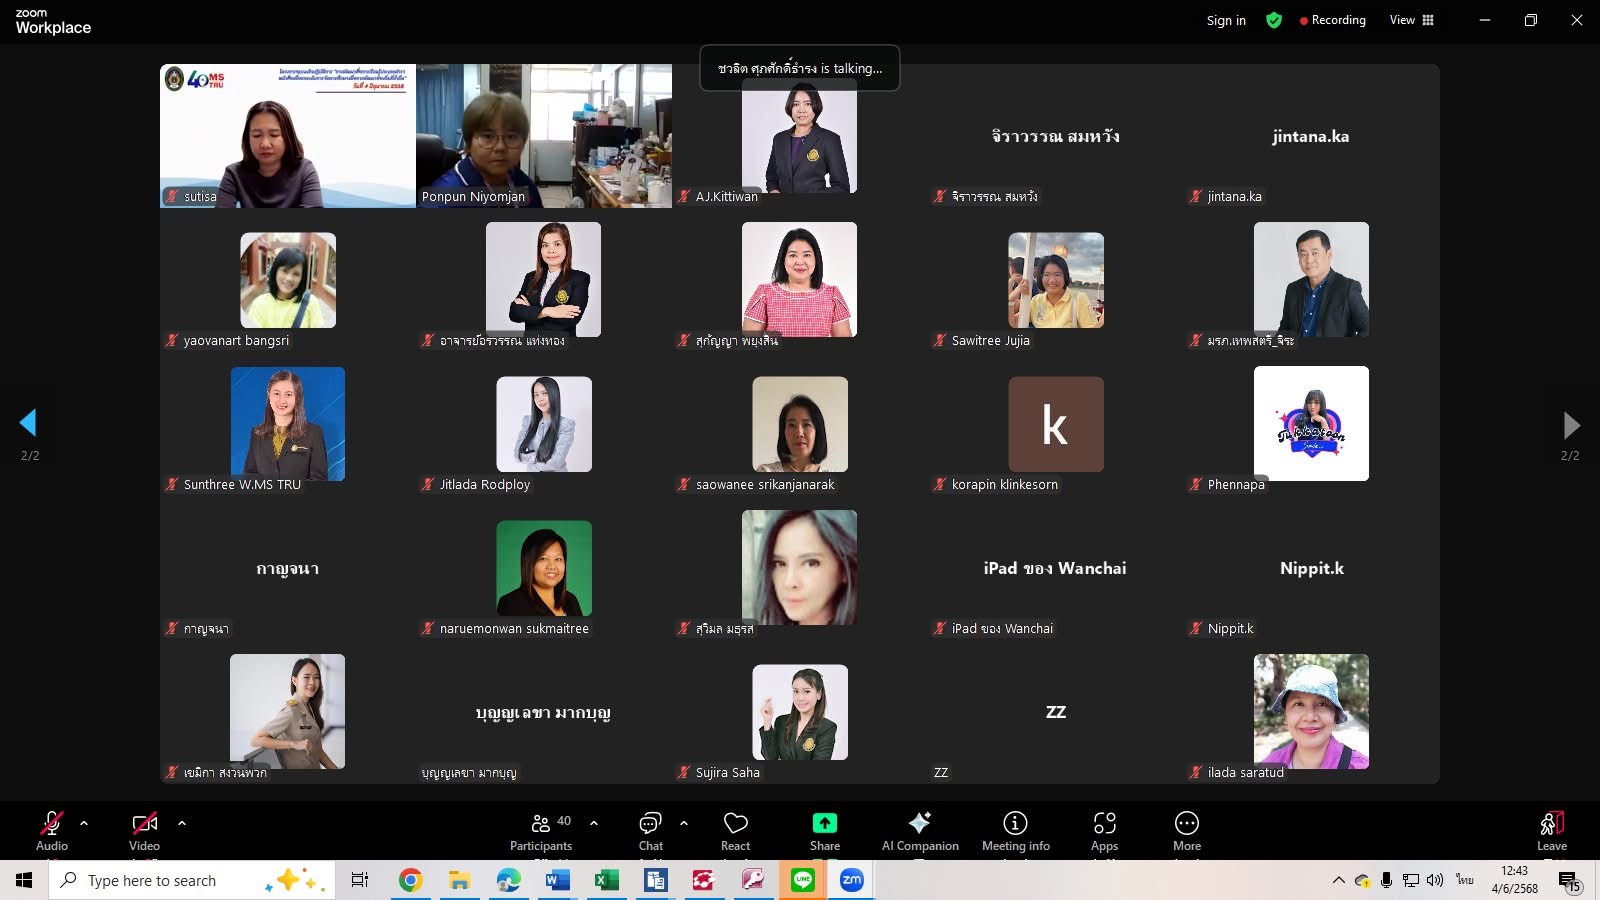
Task: Open the Participants panel
Action: pos(541,831)
